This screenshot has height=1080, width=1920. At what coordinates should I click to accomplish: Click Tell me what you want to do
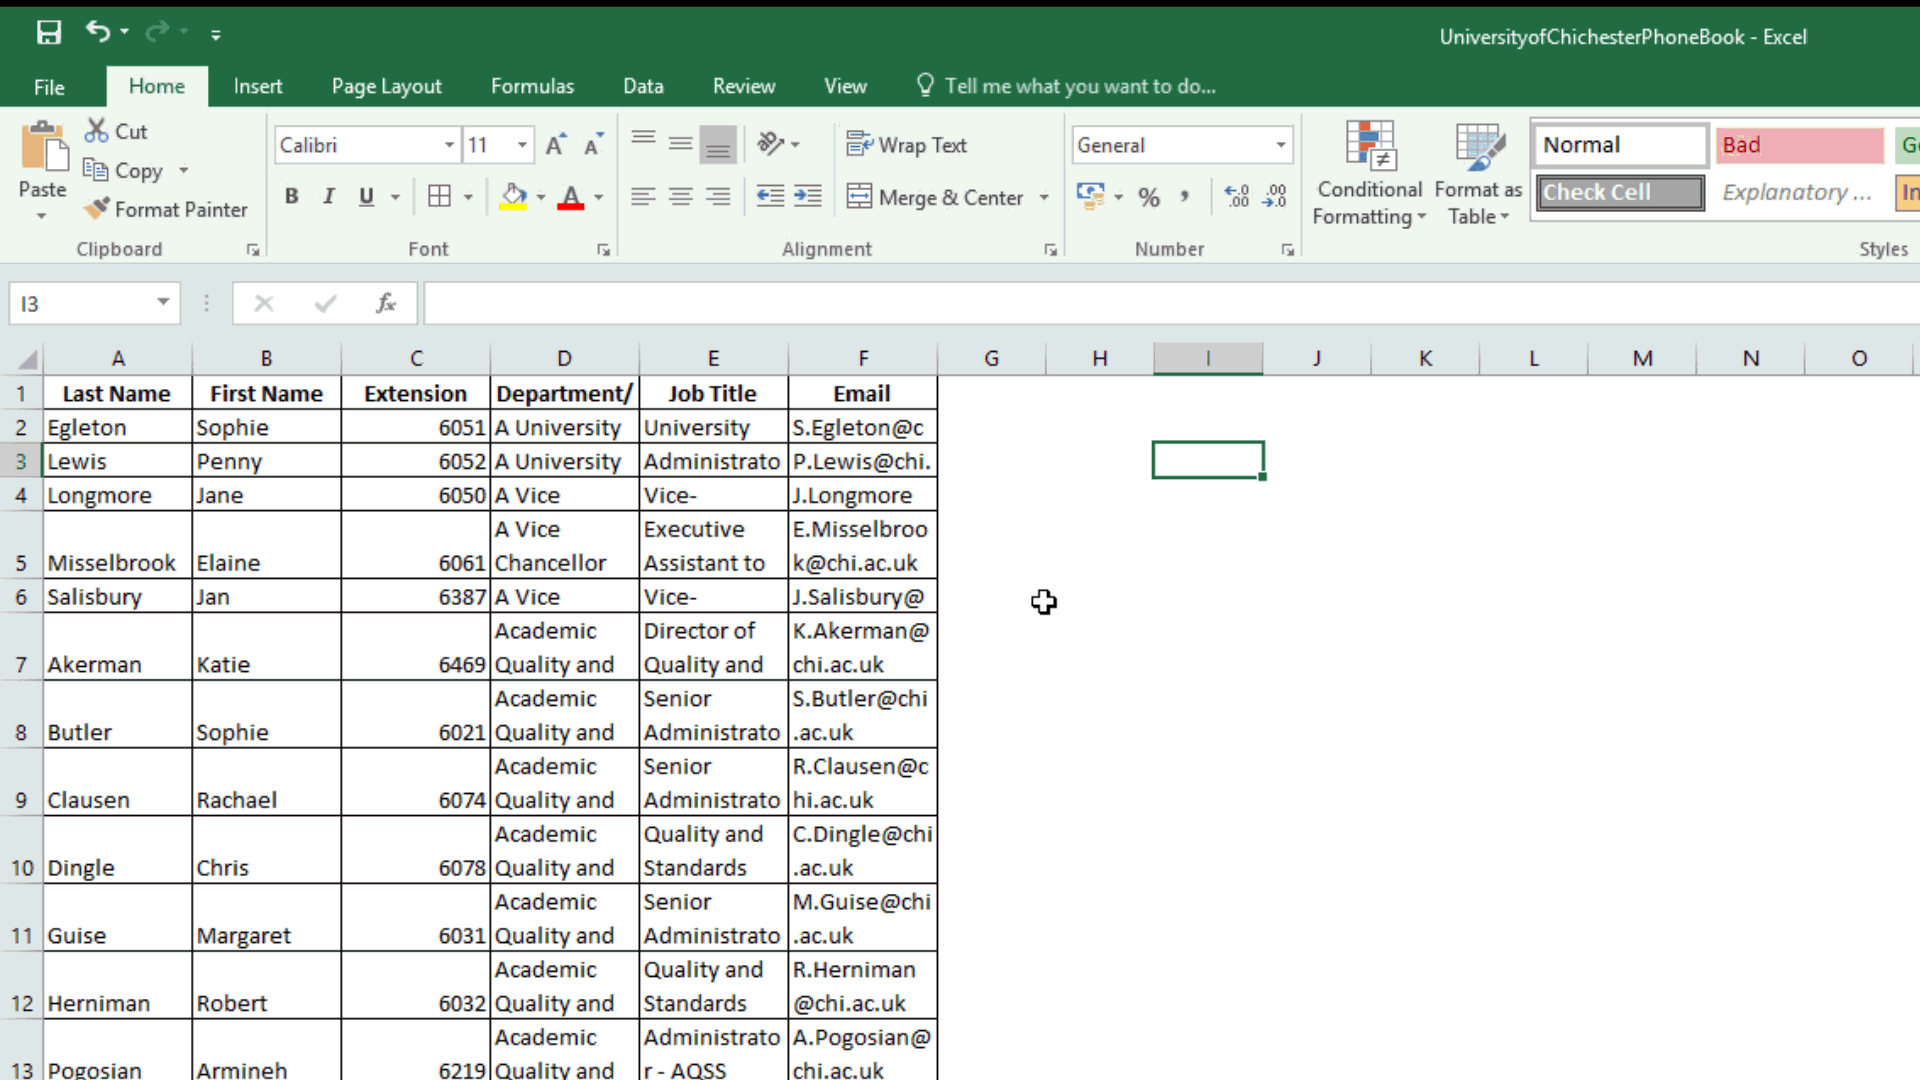1080,86
